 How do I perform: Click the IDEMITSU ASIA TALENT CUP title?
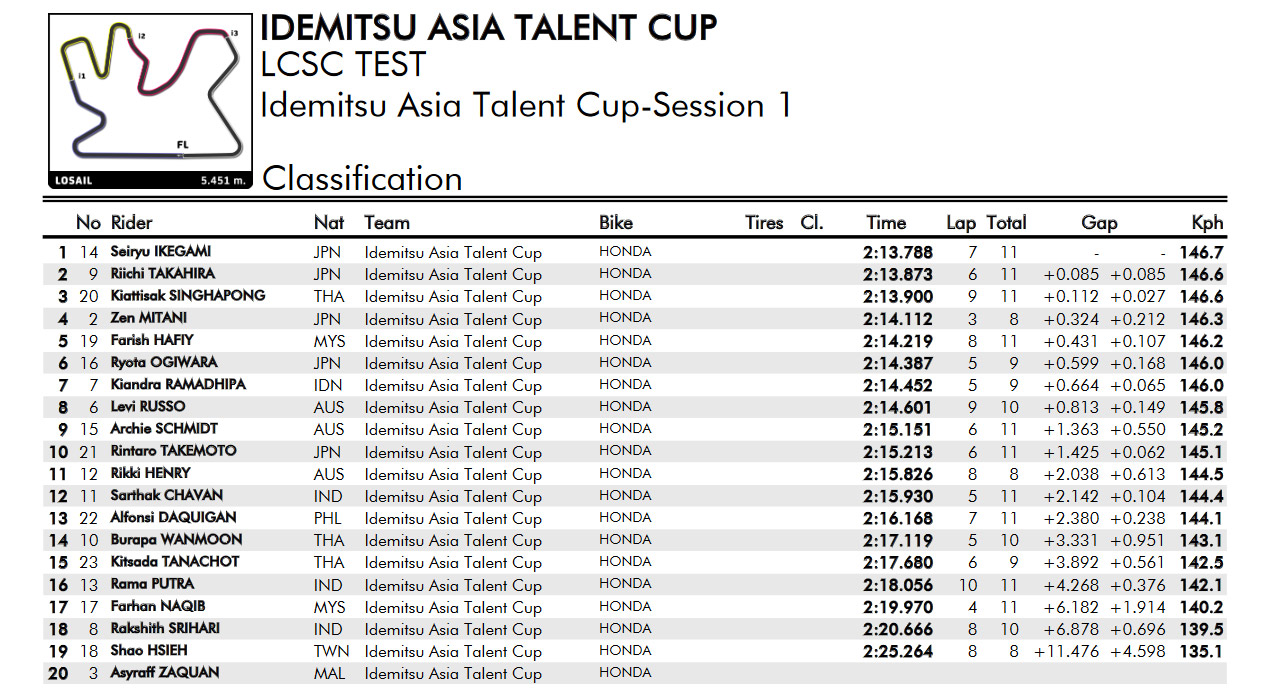(x=489, y=28)
